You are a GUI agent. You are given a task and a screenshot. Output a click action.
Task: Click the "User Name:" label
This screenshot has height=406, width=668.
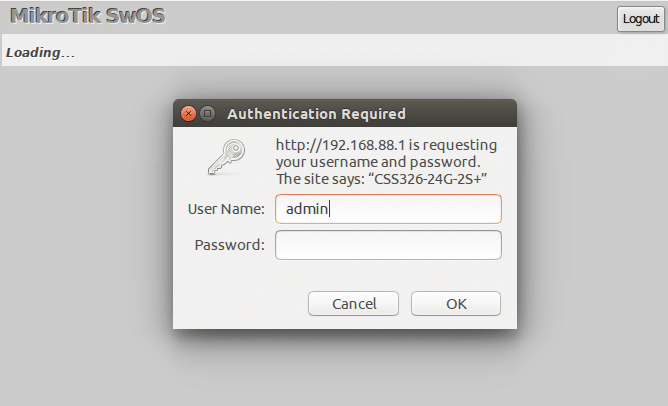[226, 209]
